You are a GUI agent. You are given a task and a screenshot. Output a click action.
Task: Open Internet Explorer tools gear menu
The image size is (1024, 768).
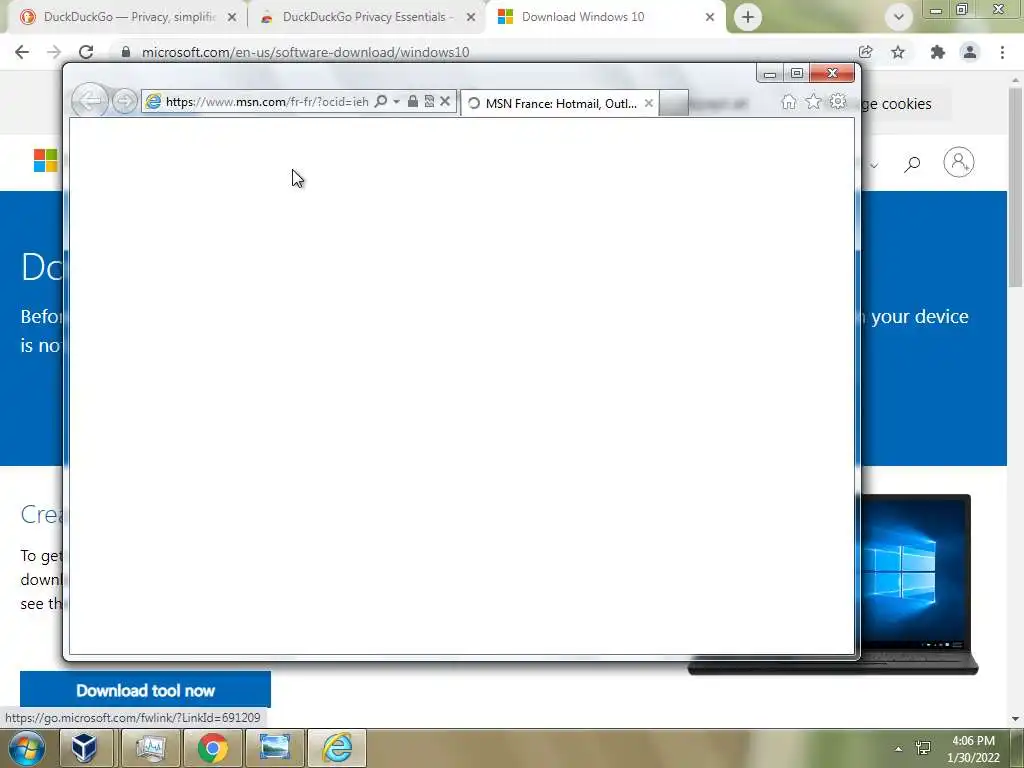tap(837, 102)
